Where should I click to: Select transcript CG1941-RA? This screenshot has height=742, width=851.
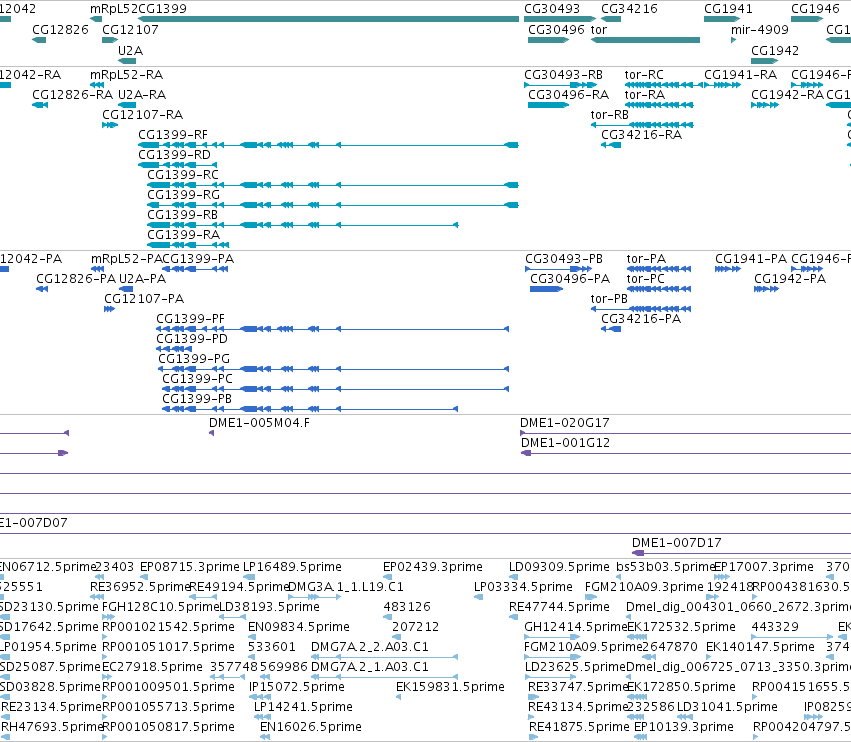point(740,74)
